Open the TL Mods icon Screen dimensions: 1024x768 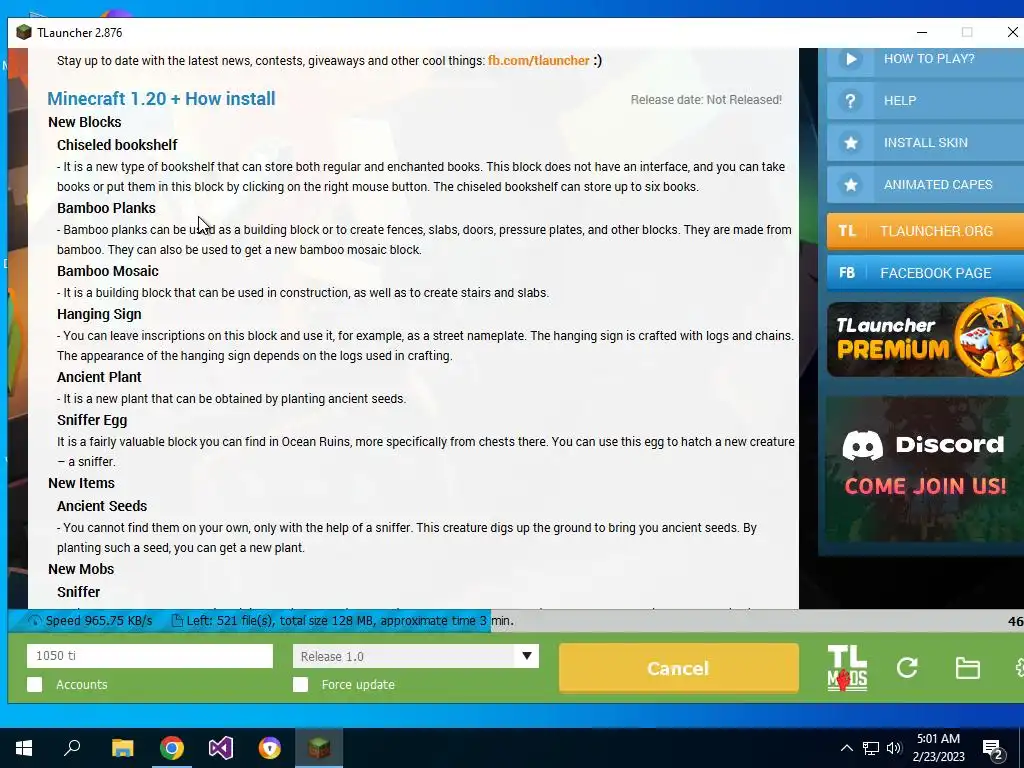click(x=847, y=667)
